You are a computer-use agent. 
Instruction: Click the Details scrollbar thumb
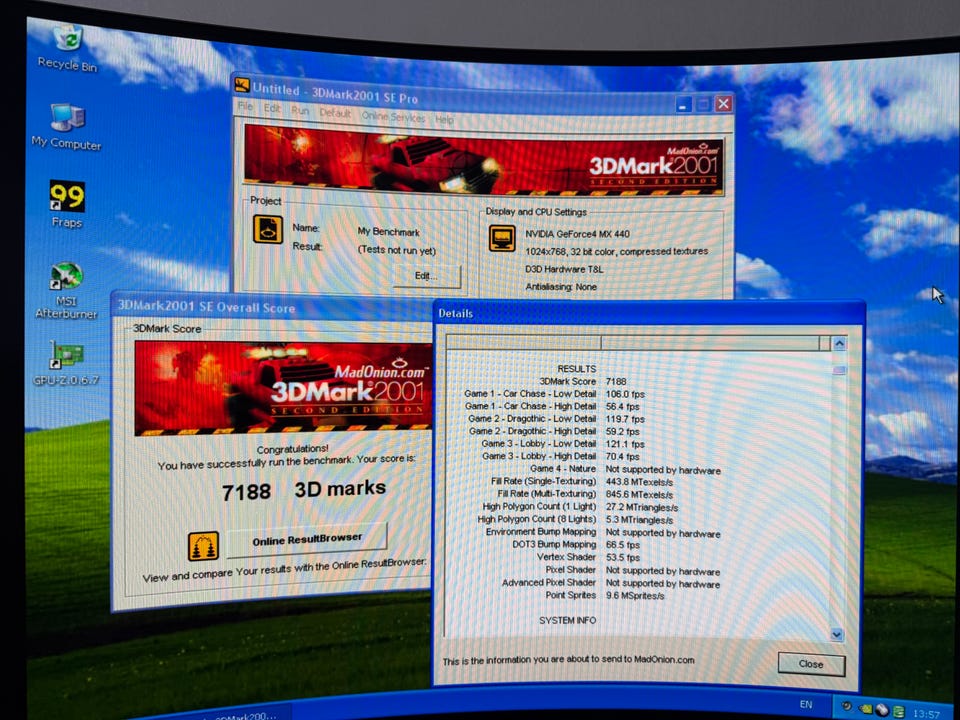point(839,370)
